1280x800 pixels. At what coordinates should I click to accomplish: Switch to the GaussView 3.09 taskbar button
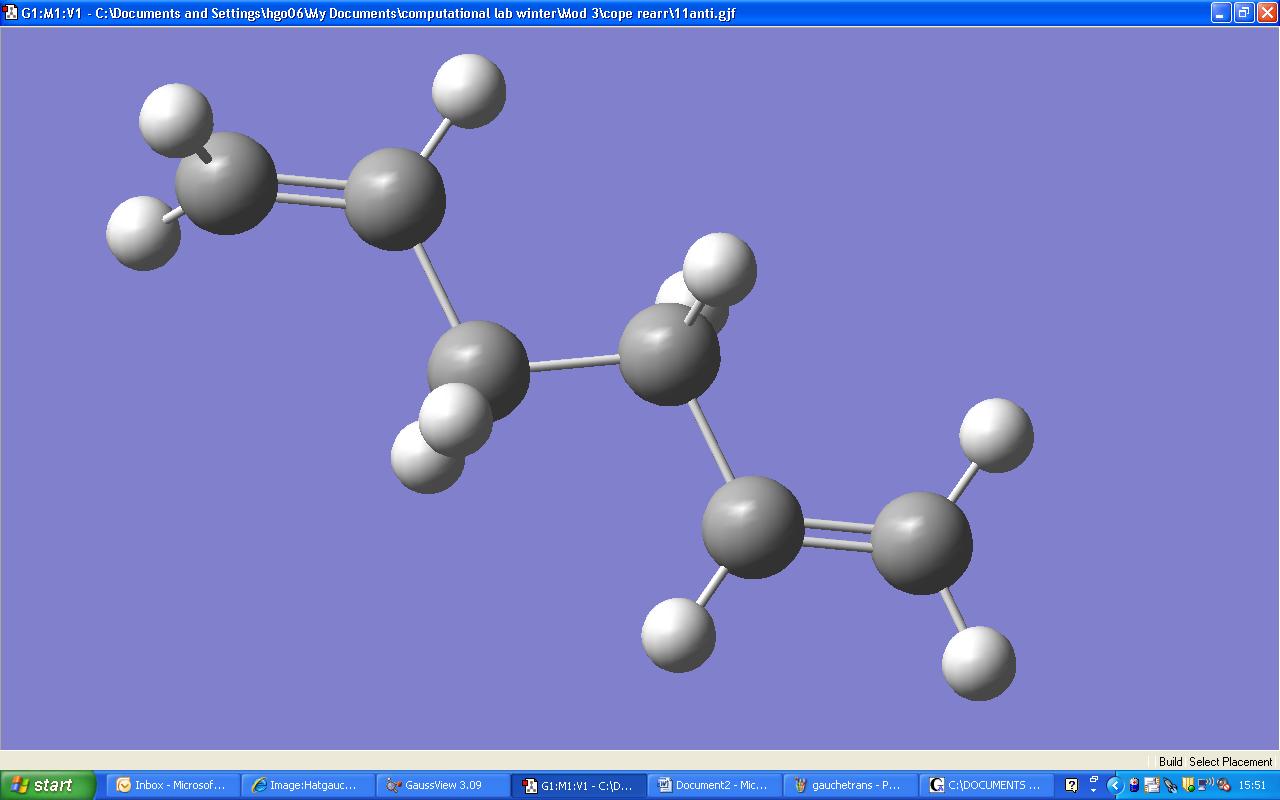point(442,785)
